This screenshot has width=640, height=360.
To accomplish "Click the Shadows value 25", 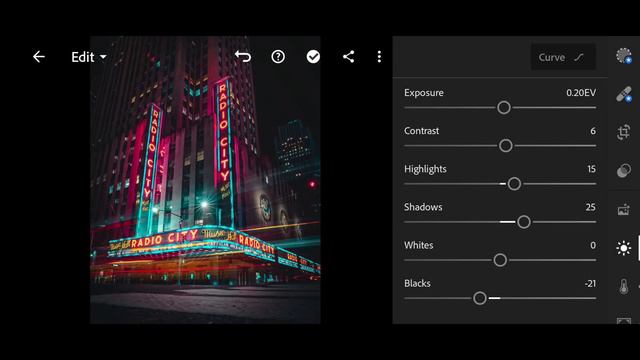I will coord(591,207).
